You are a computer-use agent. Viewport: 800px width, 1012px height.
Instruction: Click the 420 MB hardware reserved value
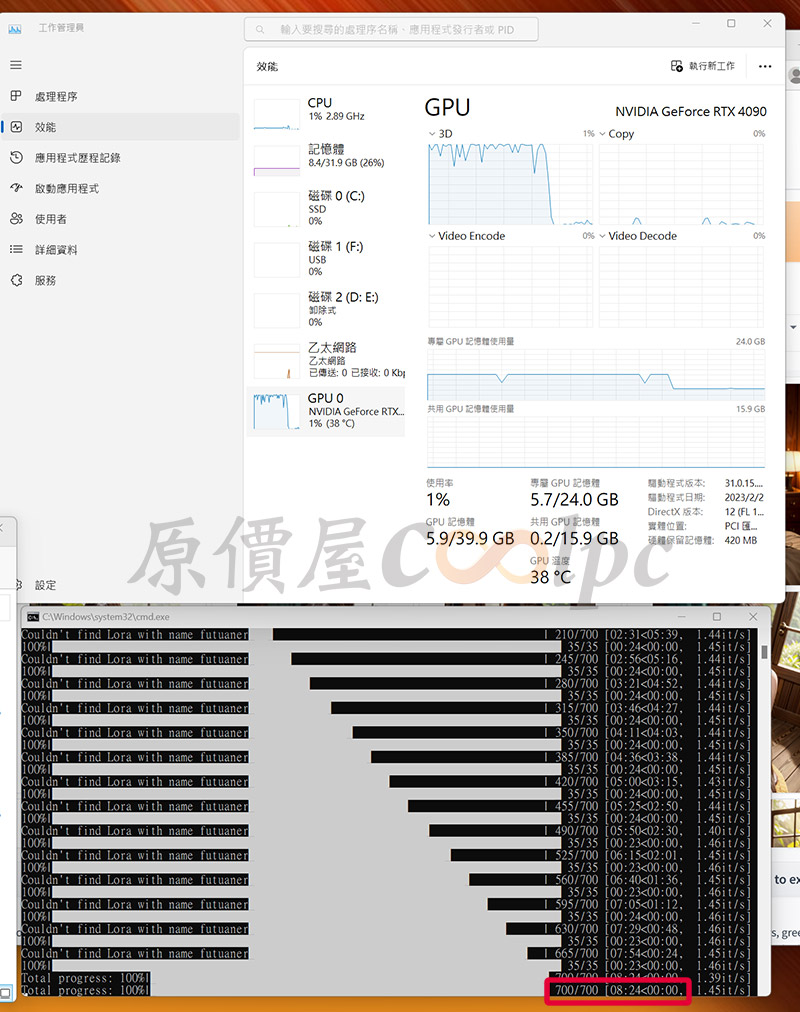(741, 540)
